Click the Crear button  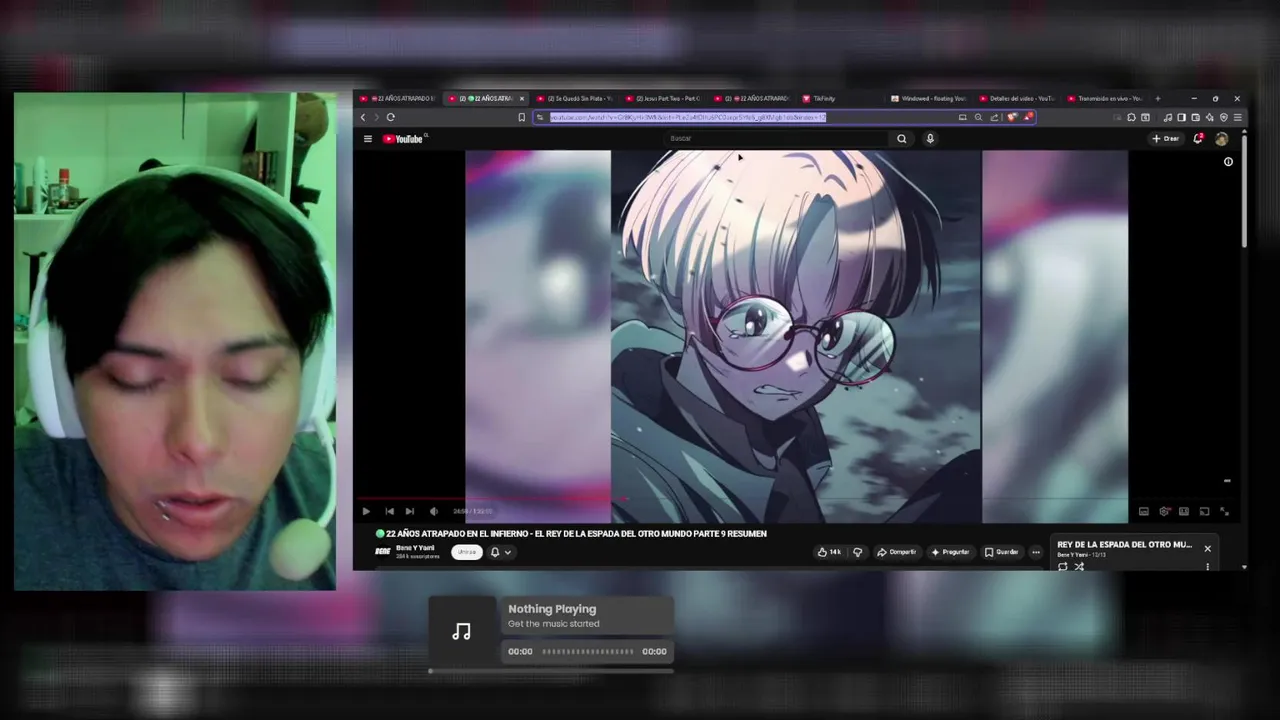coord(1166,139)
